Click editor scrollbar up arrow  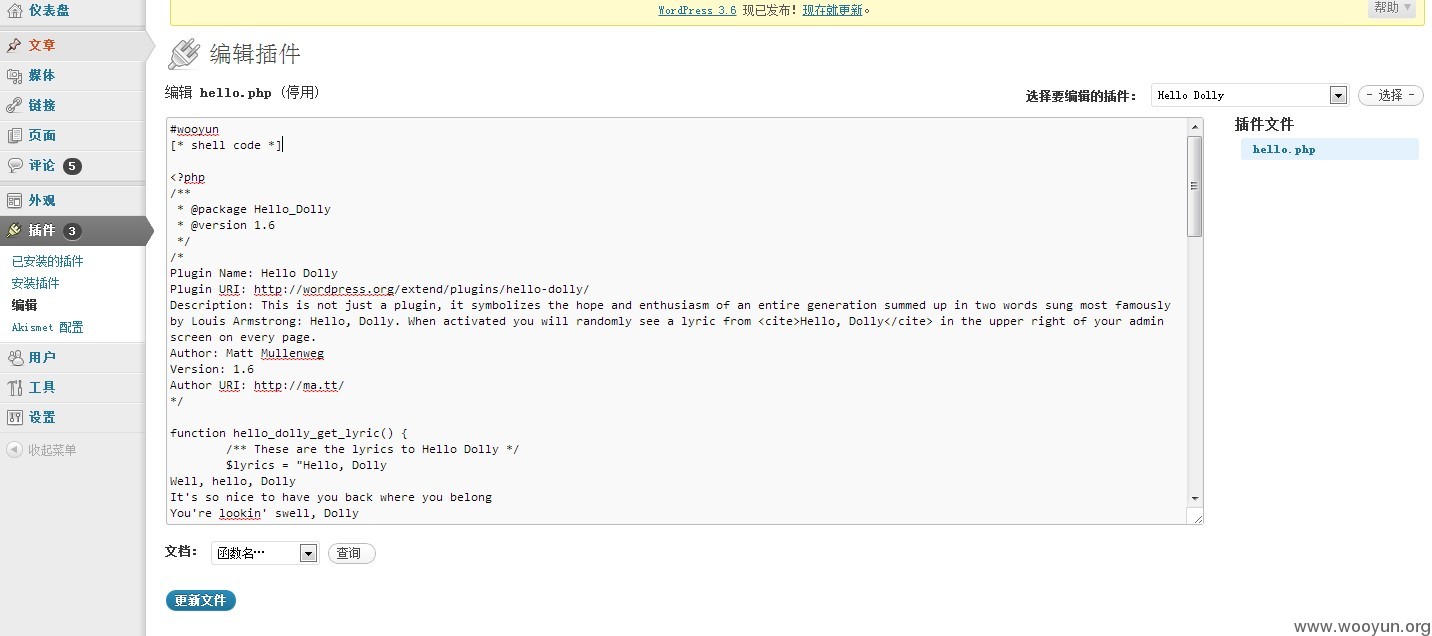coord(1195,126)
